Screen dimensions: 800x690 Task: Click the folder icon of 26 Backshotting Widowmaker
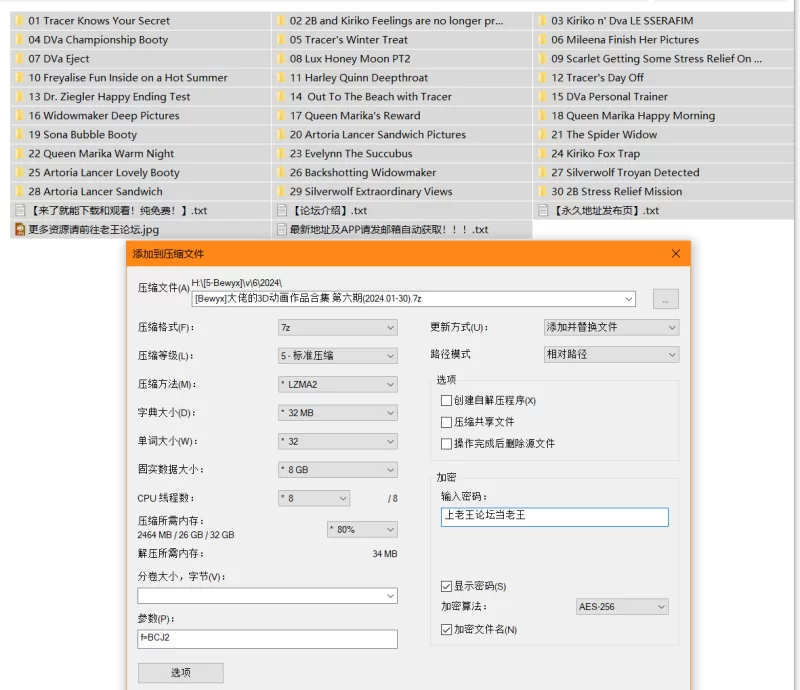[x=281, y=172]
